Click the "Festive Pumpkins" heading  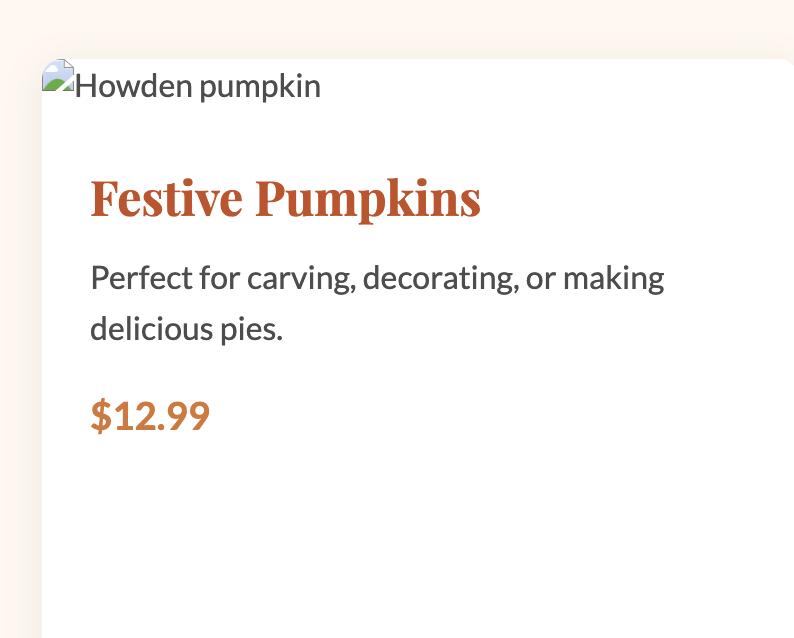coord(285,198)
